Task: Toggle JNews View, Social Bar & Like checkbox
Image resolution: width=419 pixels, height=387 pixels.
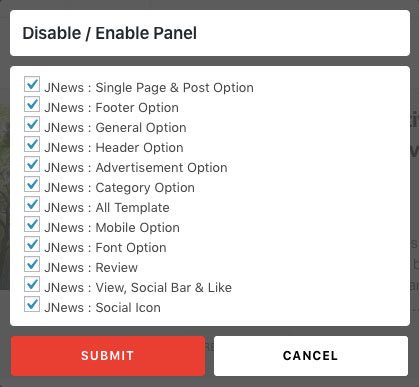Action: click(32, 284)
